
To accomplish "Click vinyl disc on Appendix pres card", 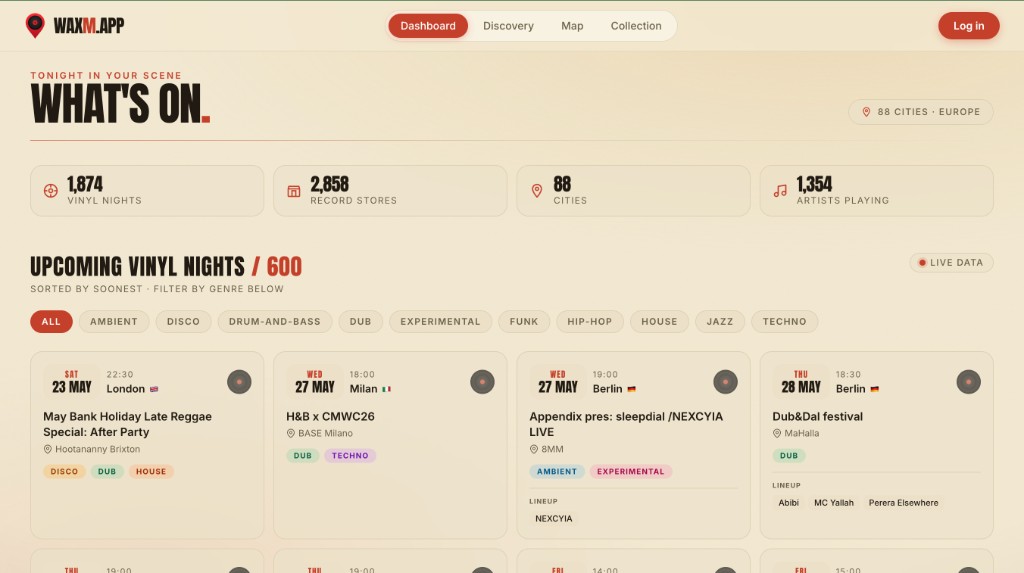I will tap(725, 382).
